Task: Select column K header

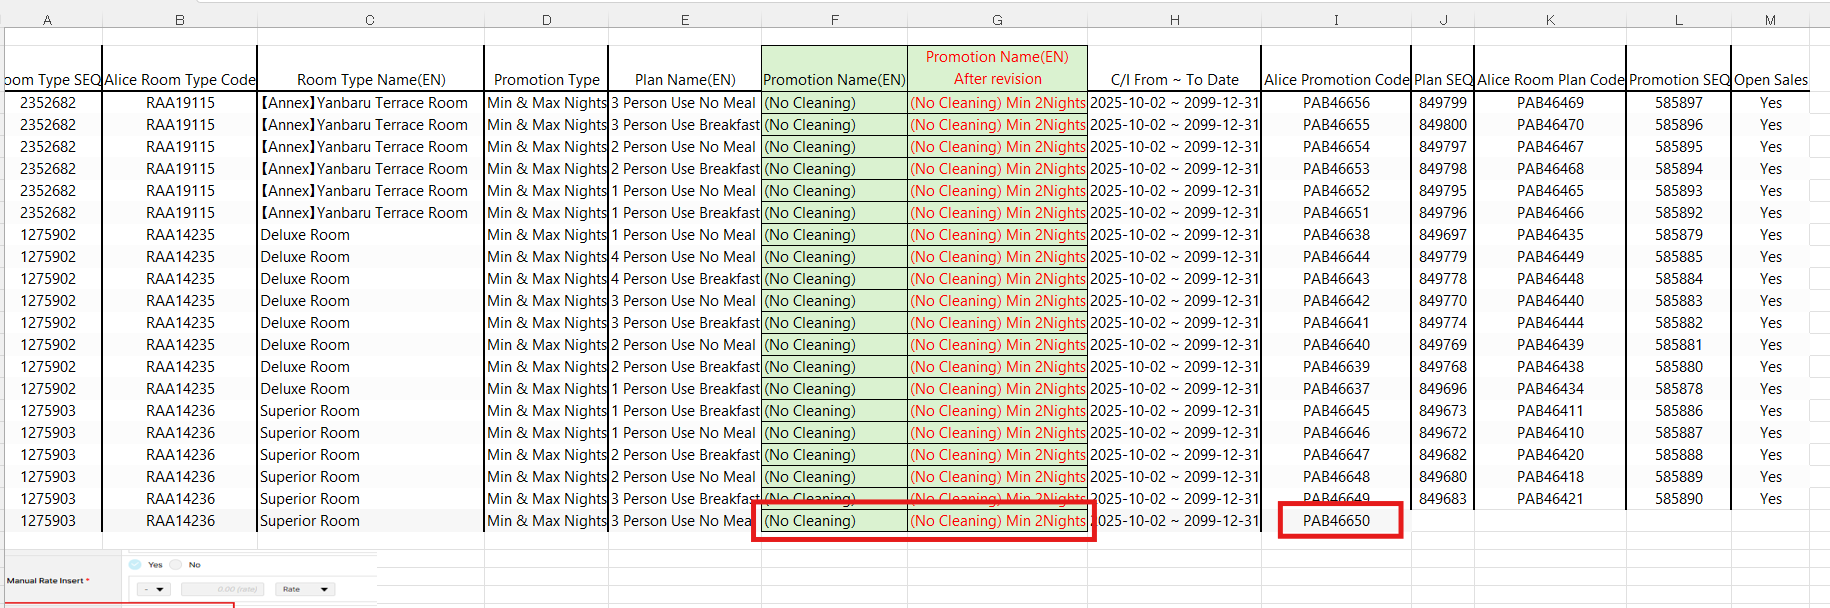Action: point(1550,20)
